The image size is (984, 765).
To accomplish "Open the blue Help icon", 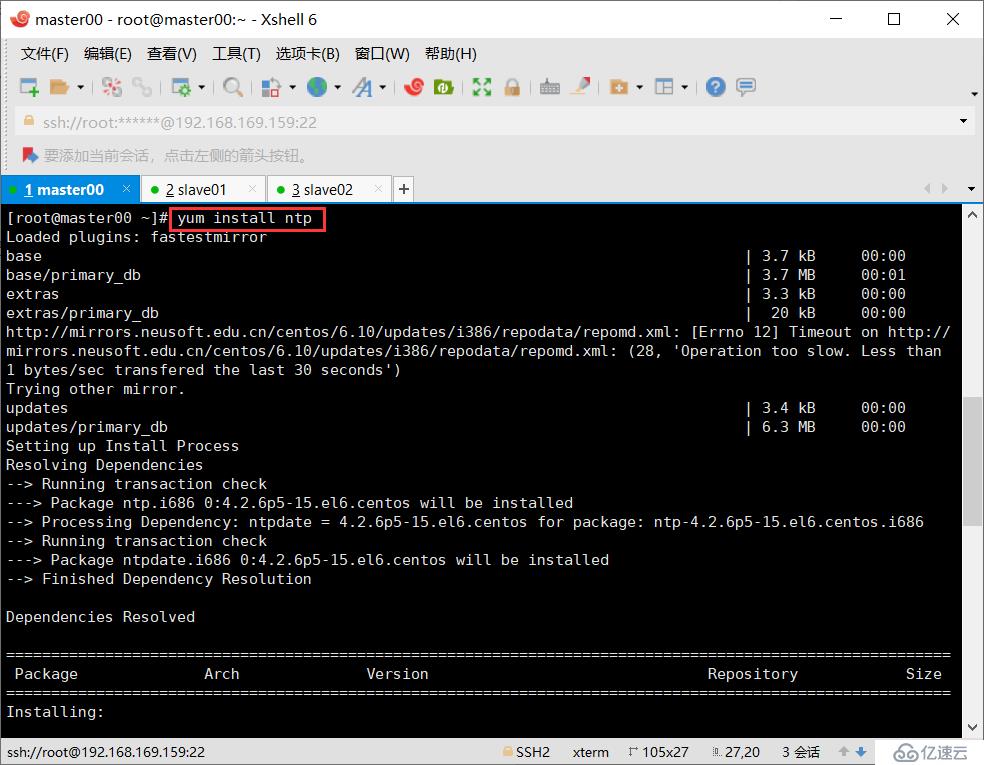I will (715, 87).
